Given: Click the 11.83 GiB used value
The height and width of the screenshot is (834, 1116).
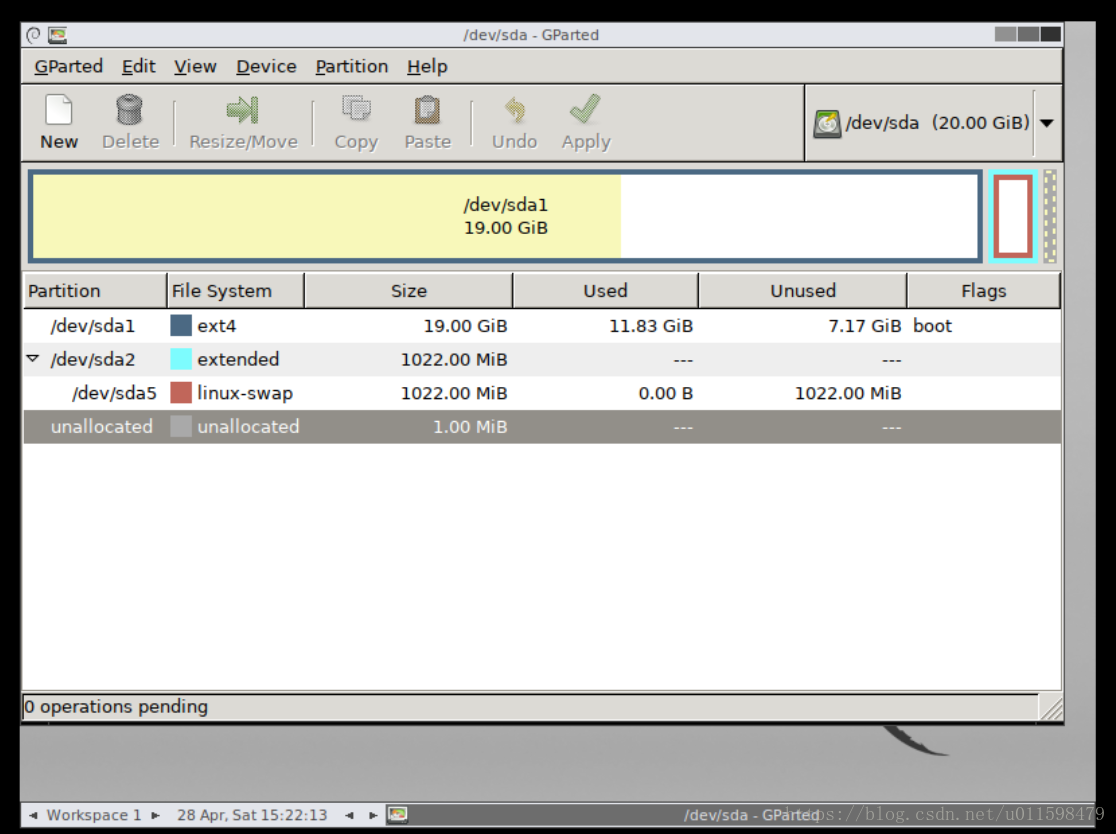Looking at the screenshot, I should click(x=651, y=325).
